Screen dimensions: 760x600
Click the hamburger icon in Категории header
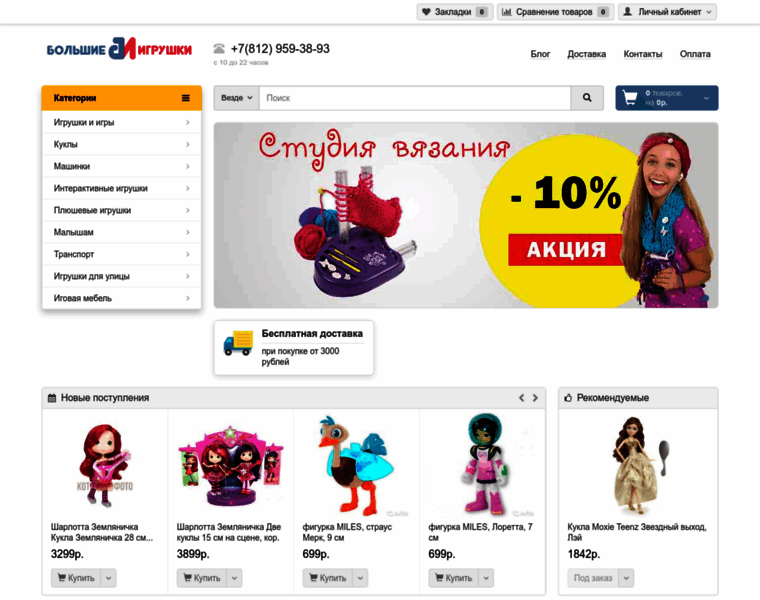click(186, 98)
